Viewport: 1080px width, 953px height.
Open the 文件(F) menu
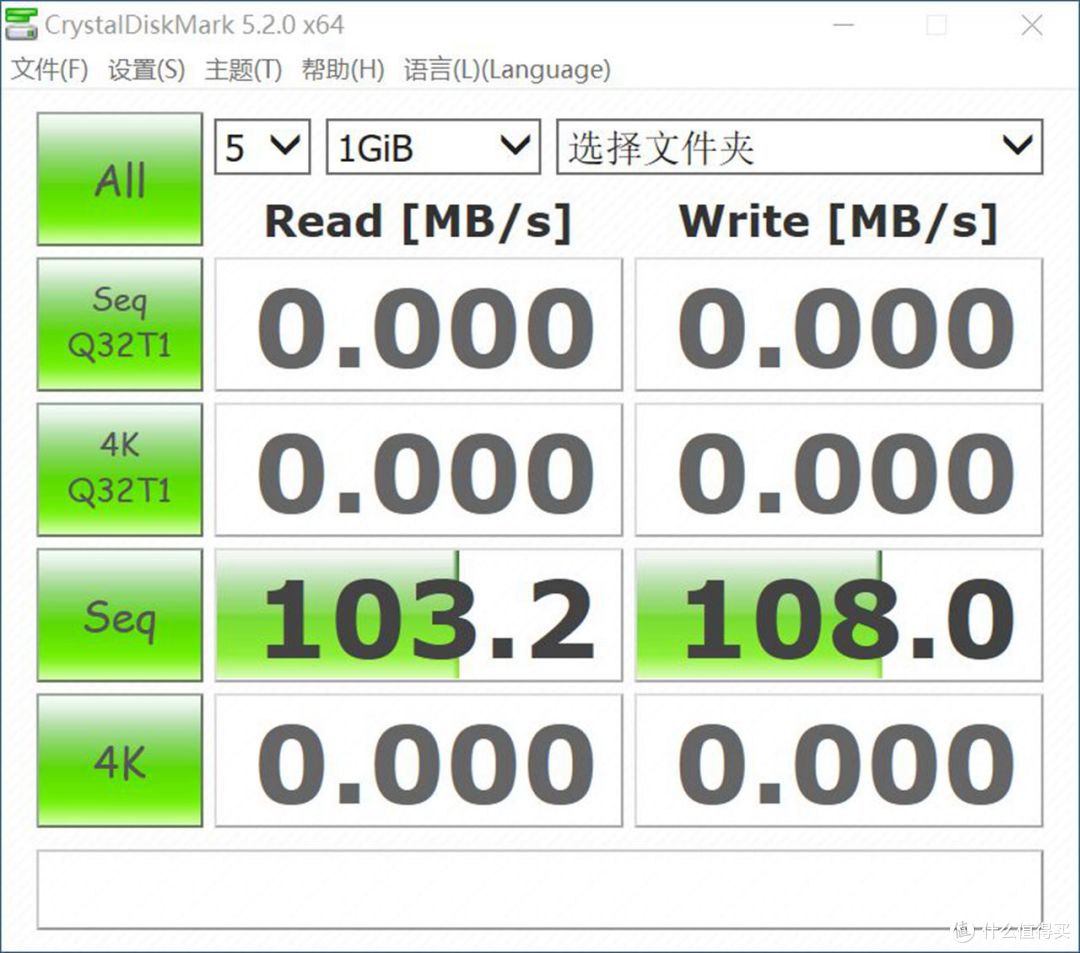click(50, 70)
